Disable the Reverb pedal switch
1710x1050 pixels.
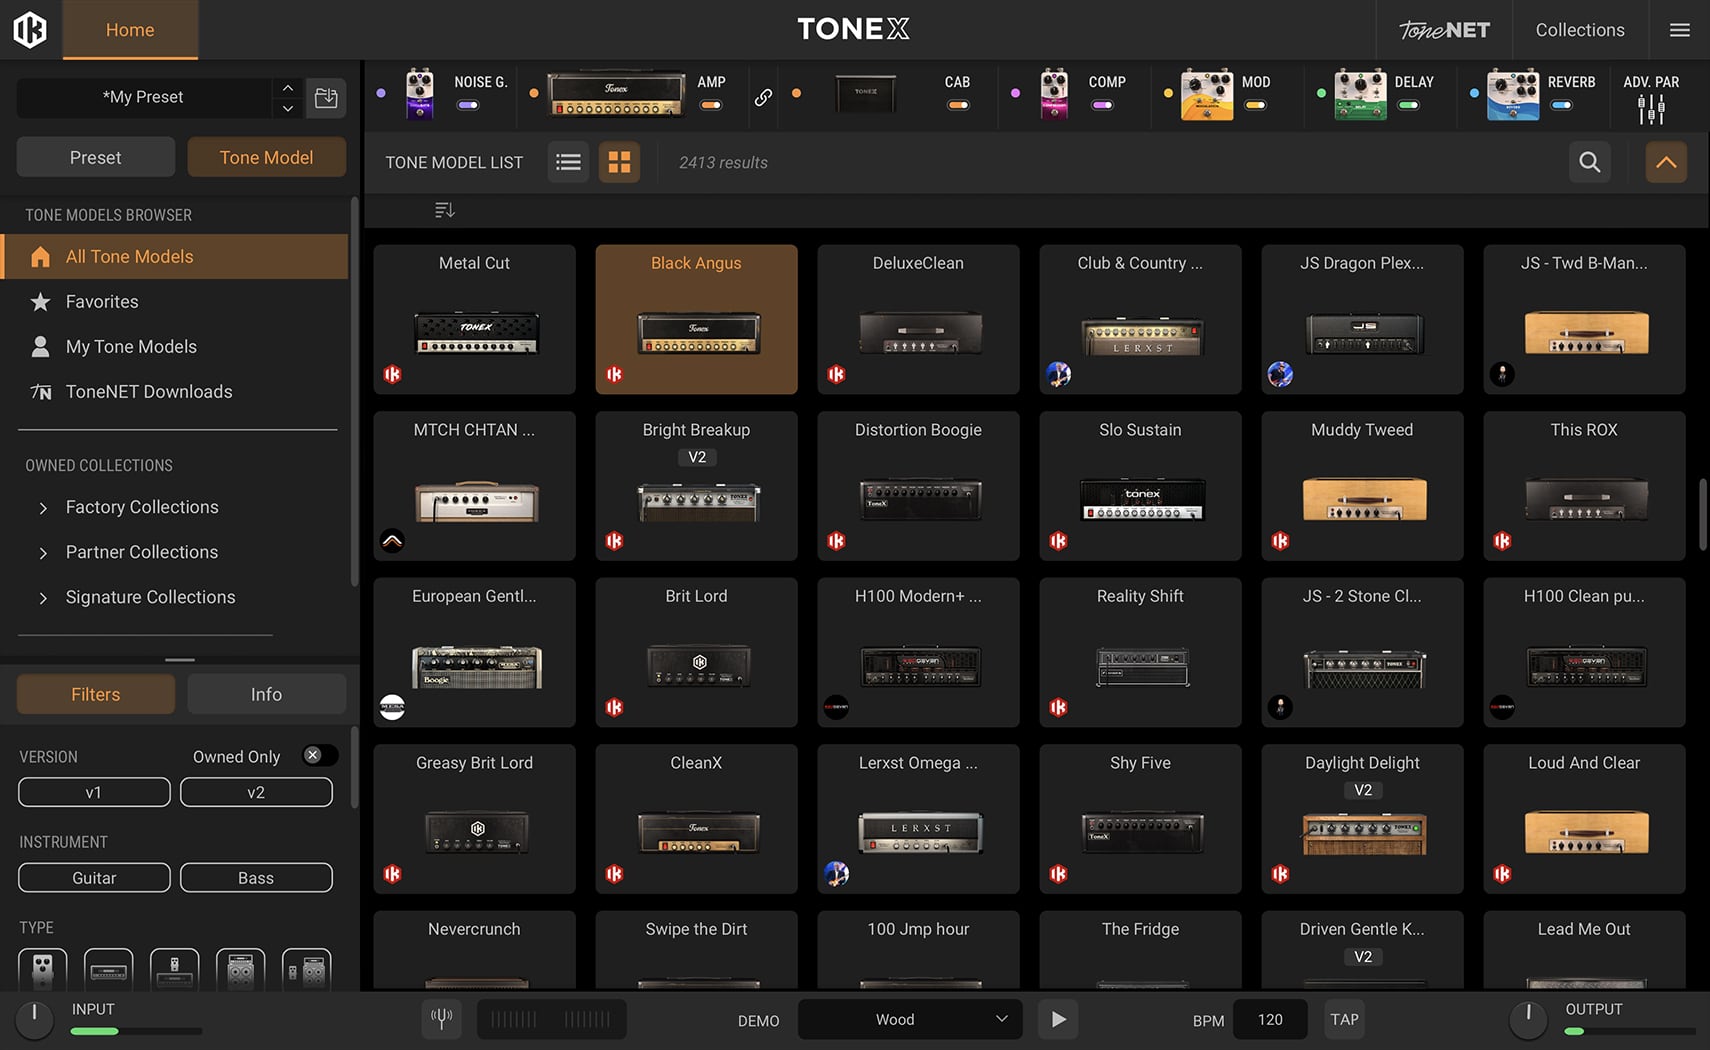pyautogui.click(x=1561, y=105)
